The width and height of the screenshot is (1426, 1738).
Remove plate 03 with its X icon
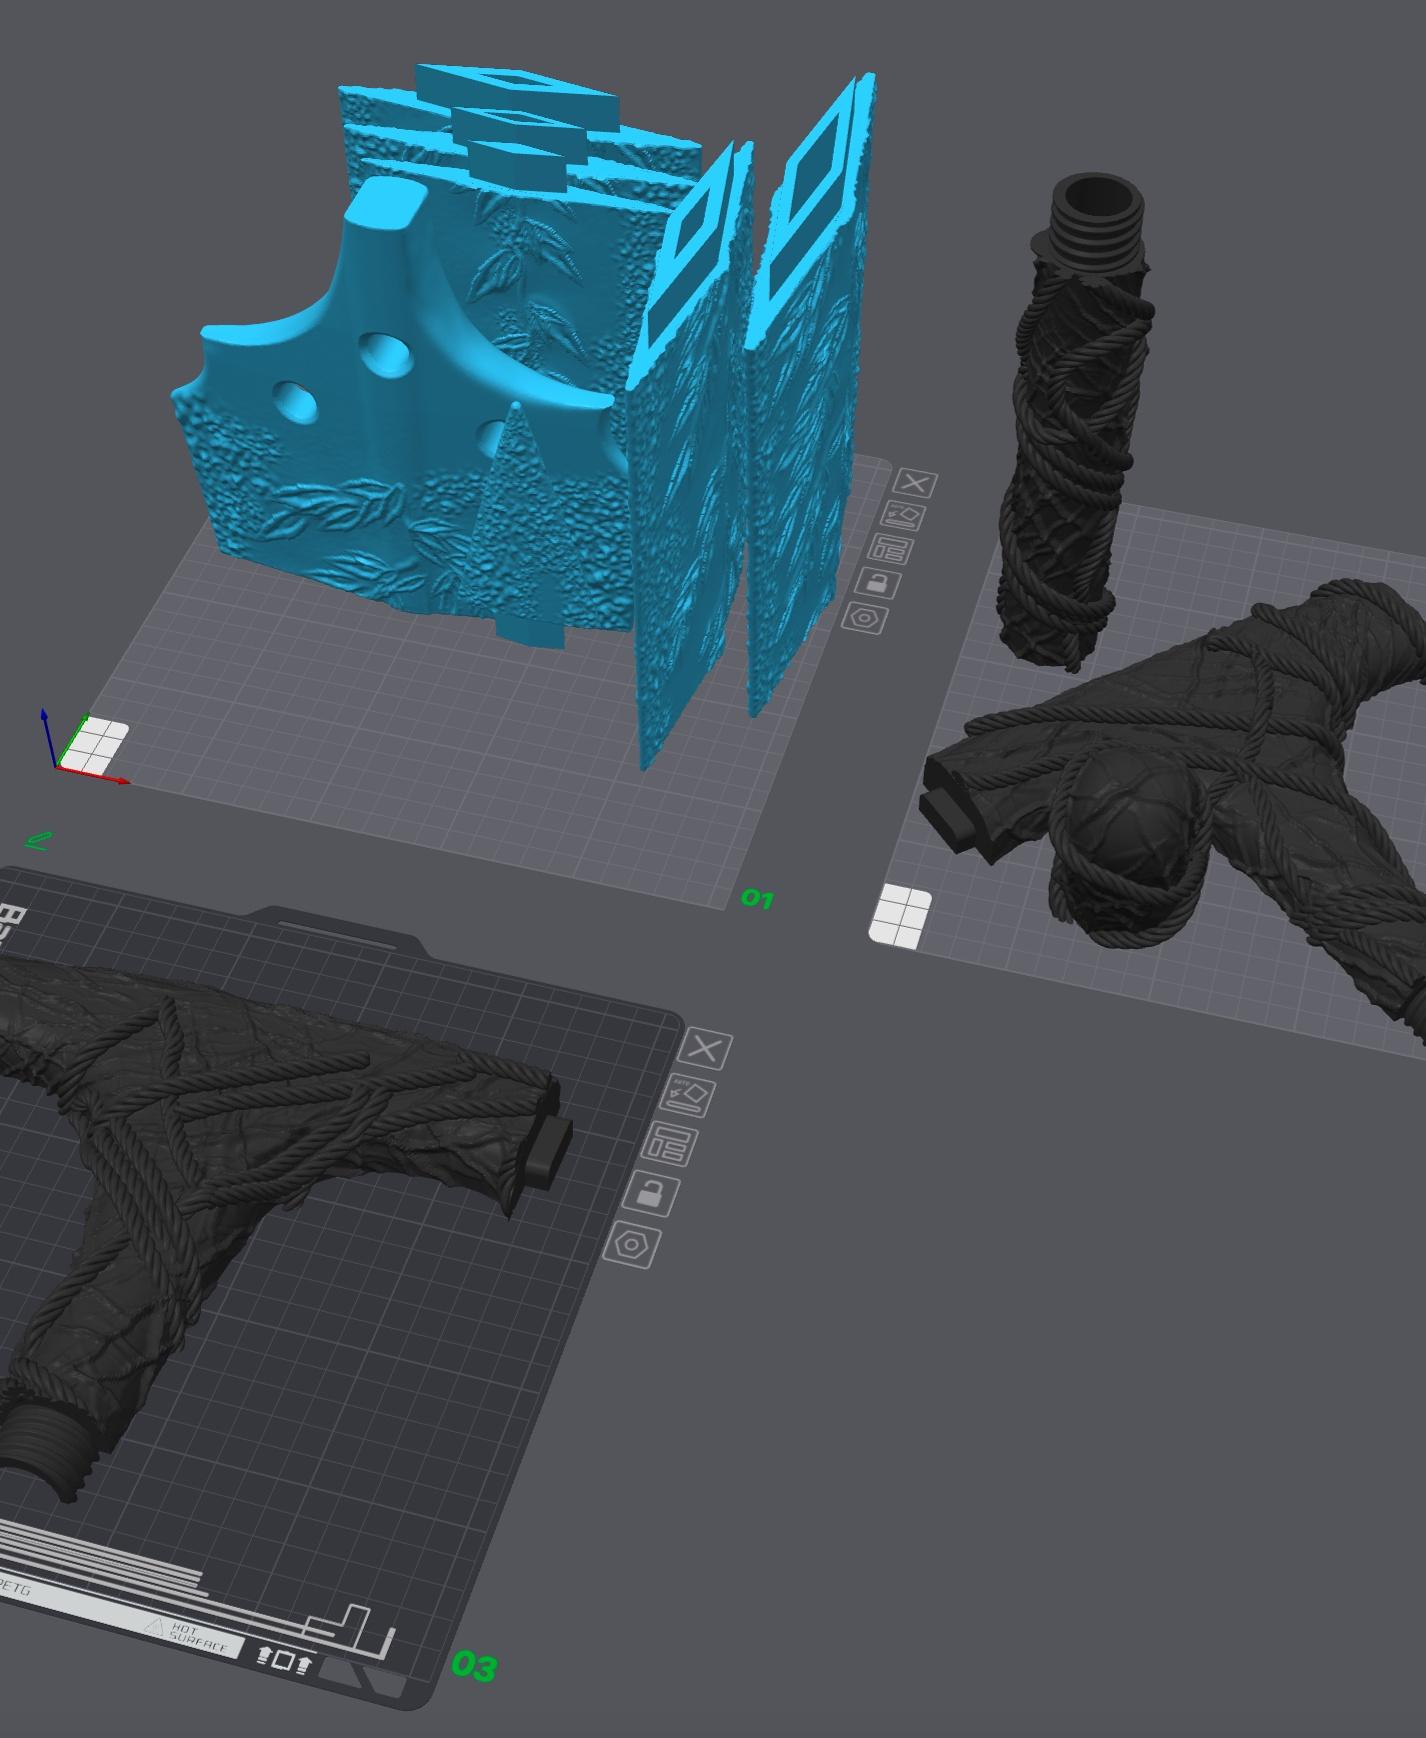[x=706, y=1049]
